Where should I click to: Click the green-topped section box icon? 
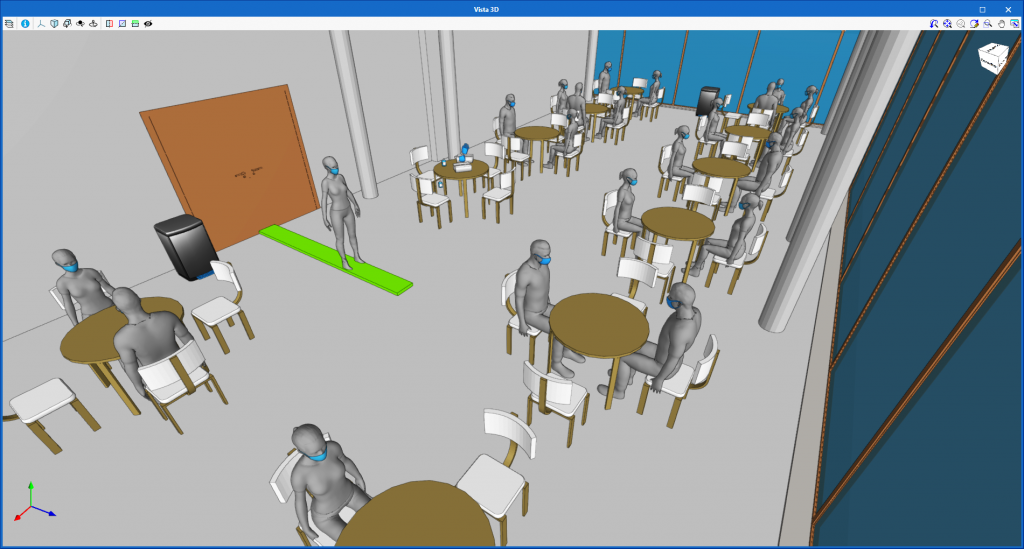[135, 24]
